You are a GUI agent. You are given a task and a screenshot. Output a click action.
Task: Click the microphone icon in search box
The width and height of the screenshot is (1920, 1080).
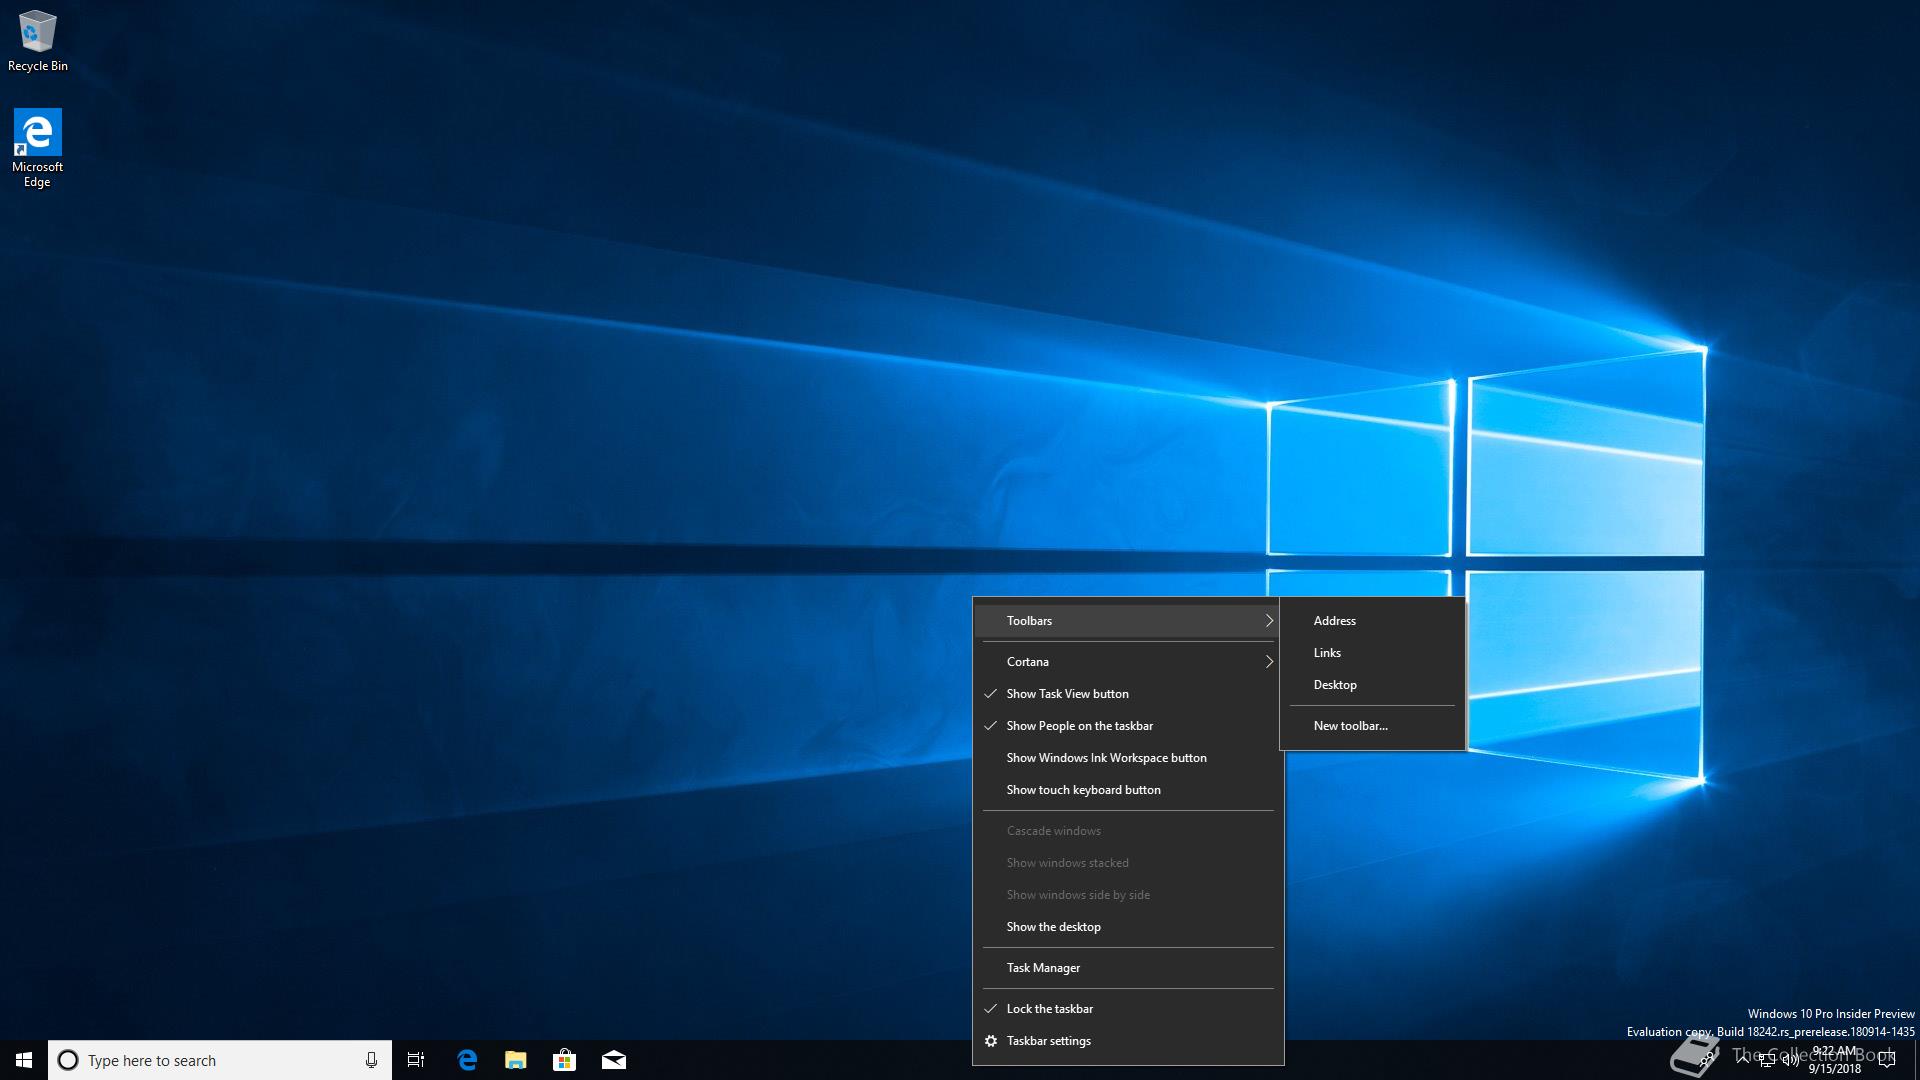click(x=371, y=1060)
